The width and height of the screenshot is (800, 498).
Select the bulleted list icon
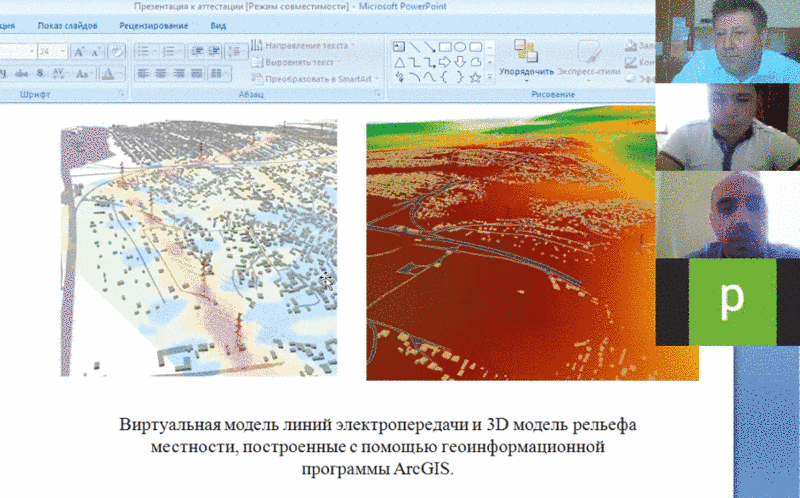coord(142,50)
